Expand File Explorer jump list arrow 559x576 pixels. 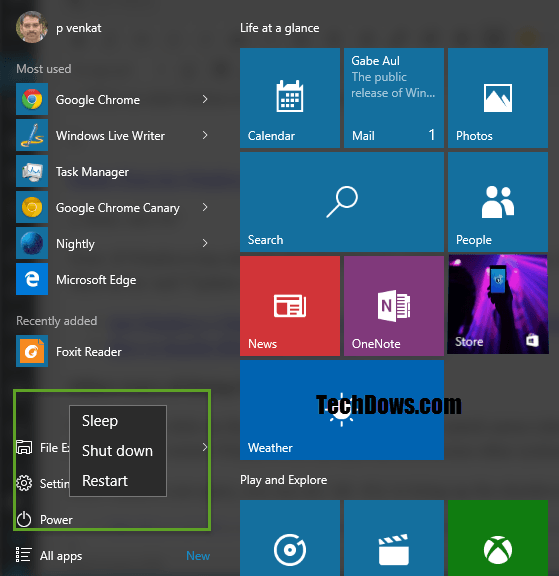pyautogui.click(x=205, y=447)
